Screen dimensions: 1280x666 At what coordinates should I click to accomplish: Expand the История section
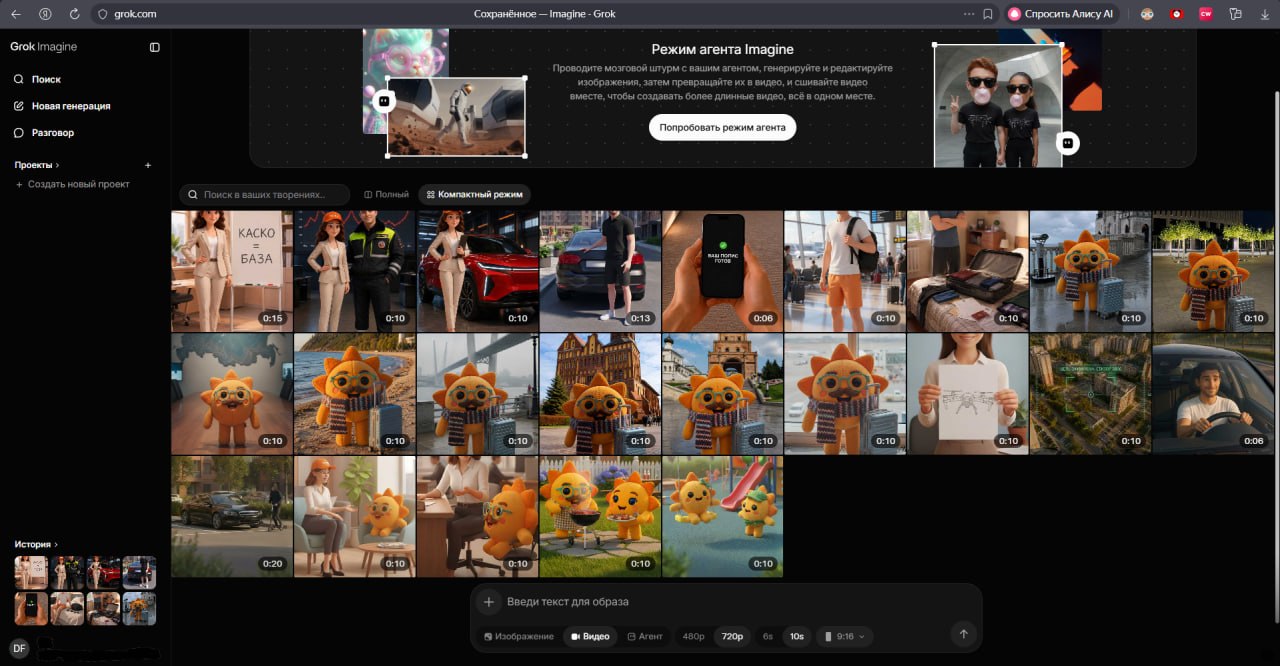[36, 544]
